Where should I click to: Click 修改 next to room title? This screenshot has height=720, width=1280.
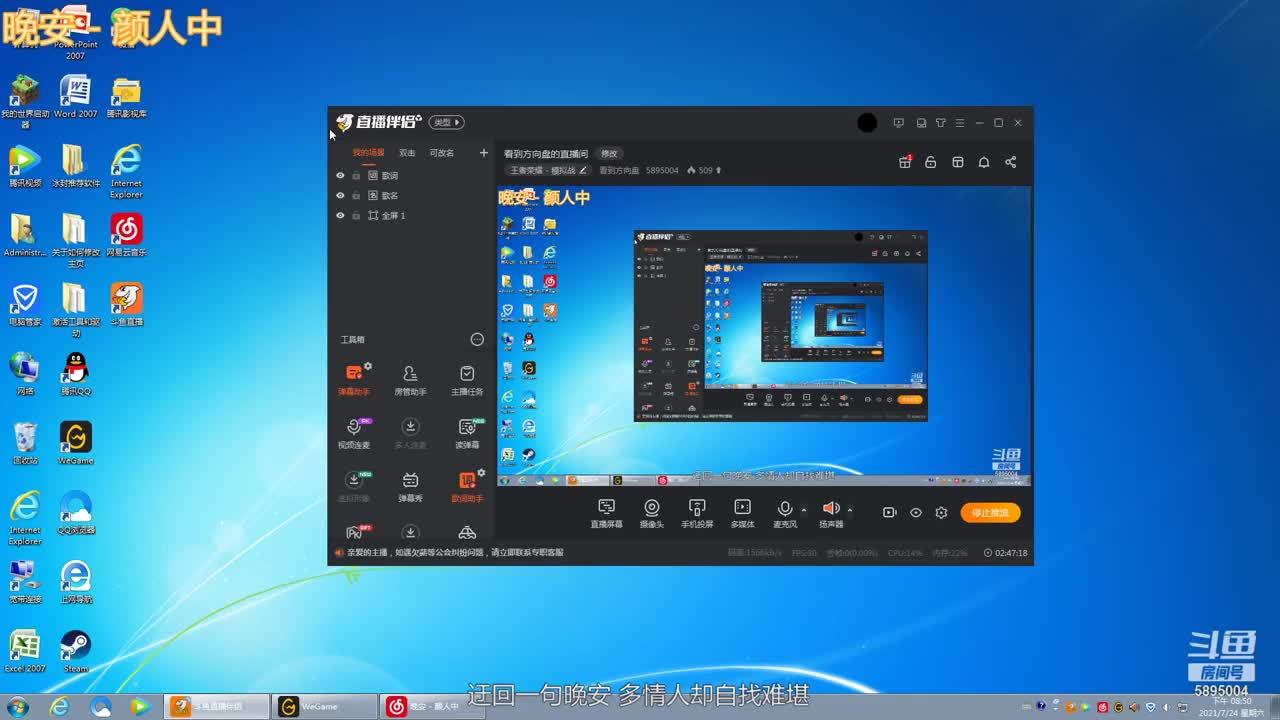click(x=609, y=154)
